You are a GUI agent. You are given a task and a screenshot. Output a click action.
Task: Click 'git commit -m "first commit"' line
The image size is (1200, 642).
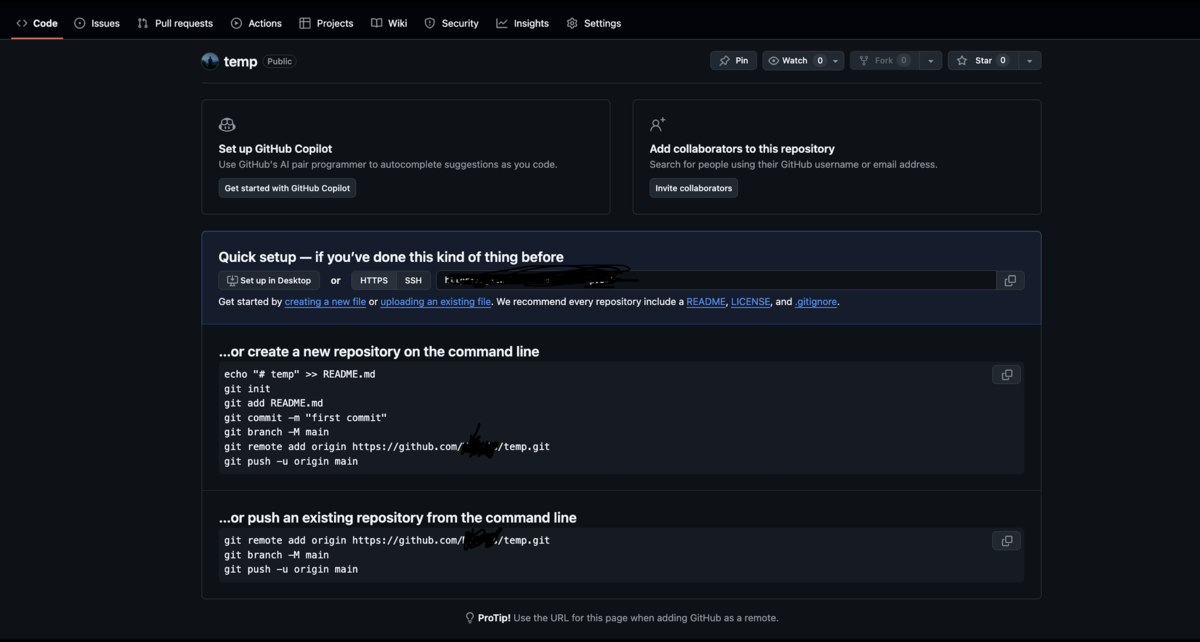pyautogui.click(x=305, y=418)
